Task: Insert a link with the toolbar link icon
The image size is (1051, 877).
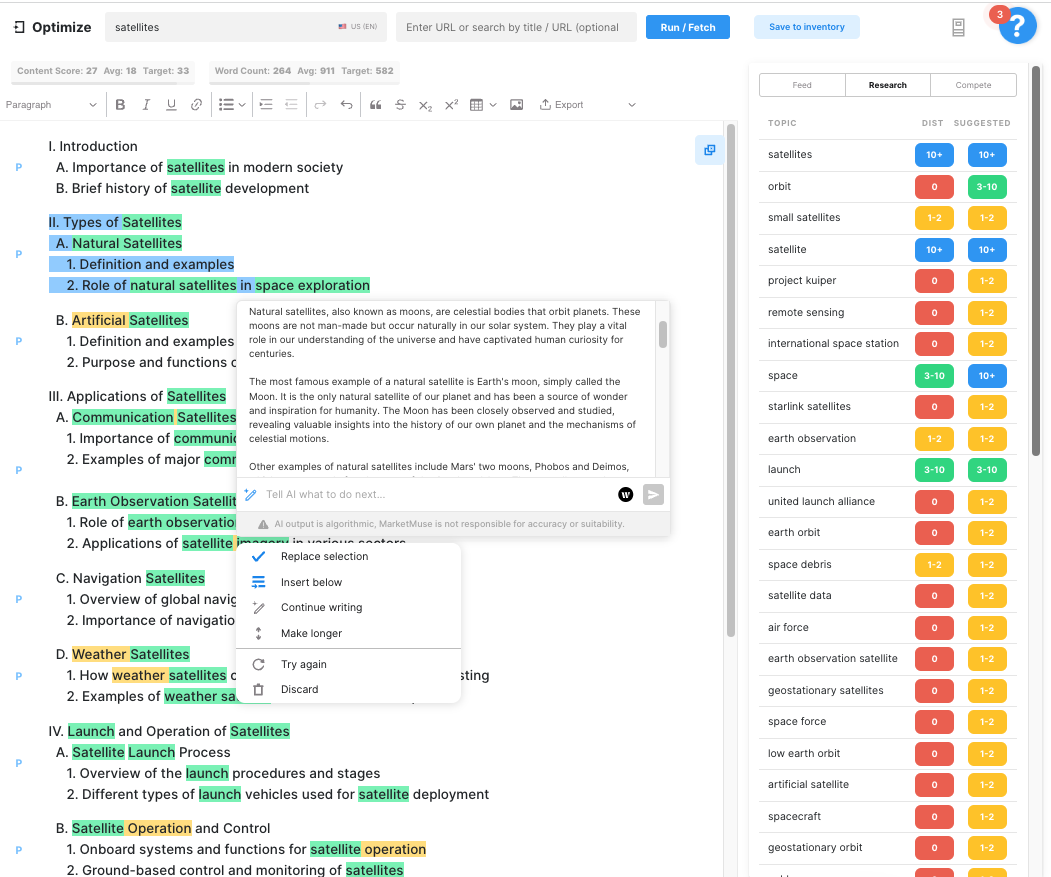Action: [x=197, y=105]
